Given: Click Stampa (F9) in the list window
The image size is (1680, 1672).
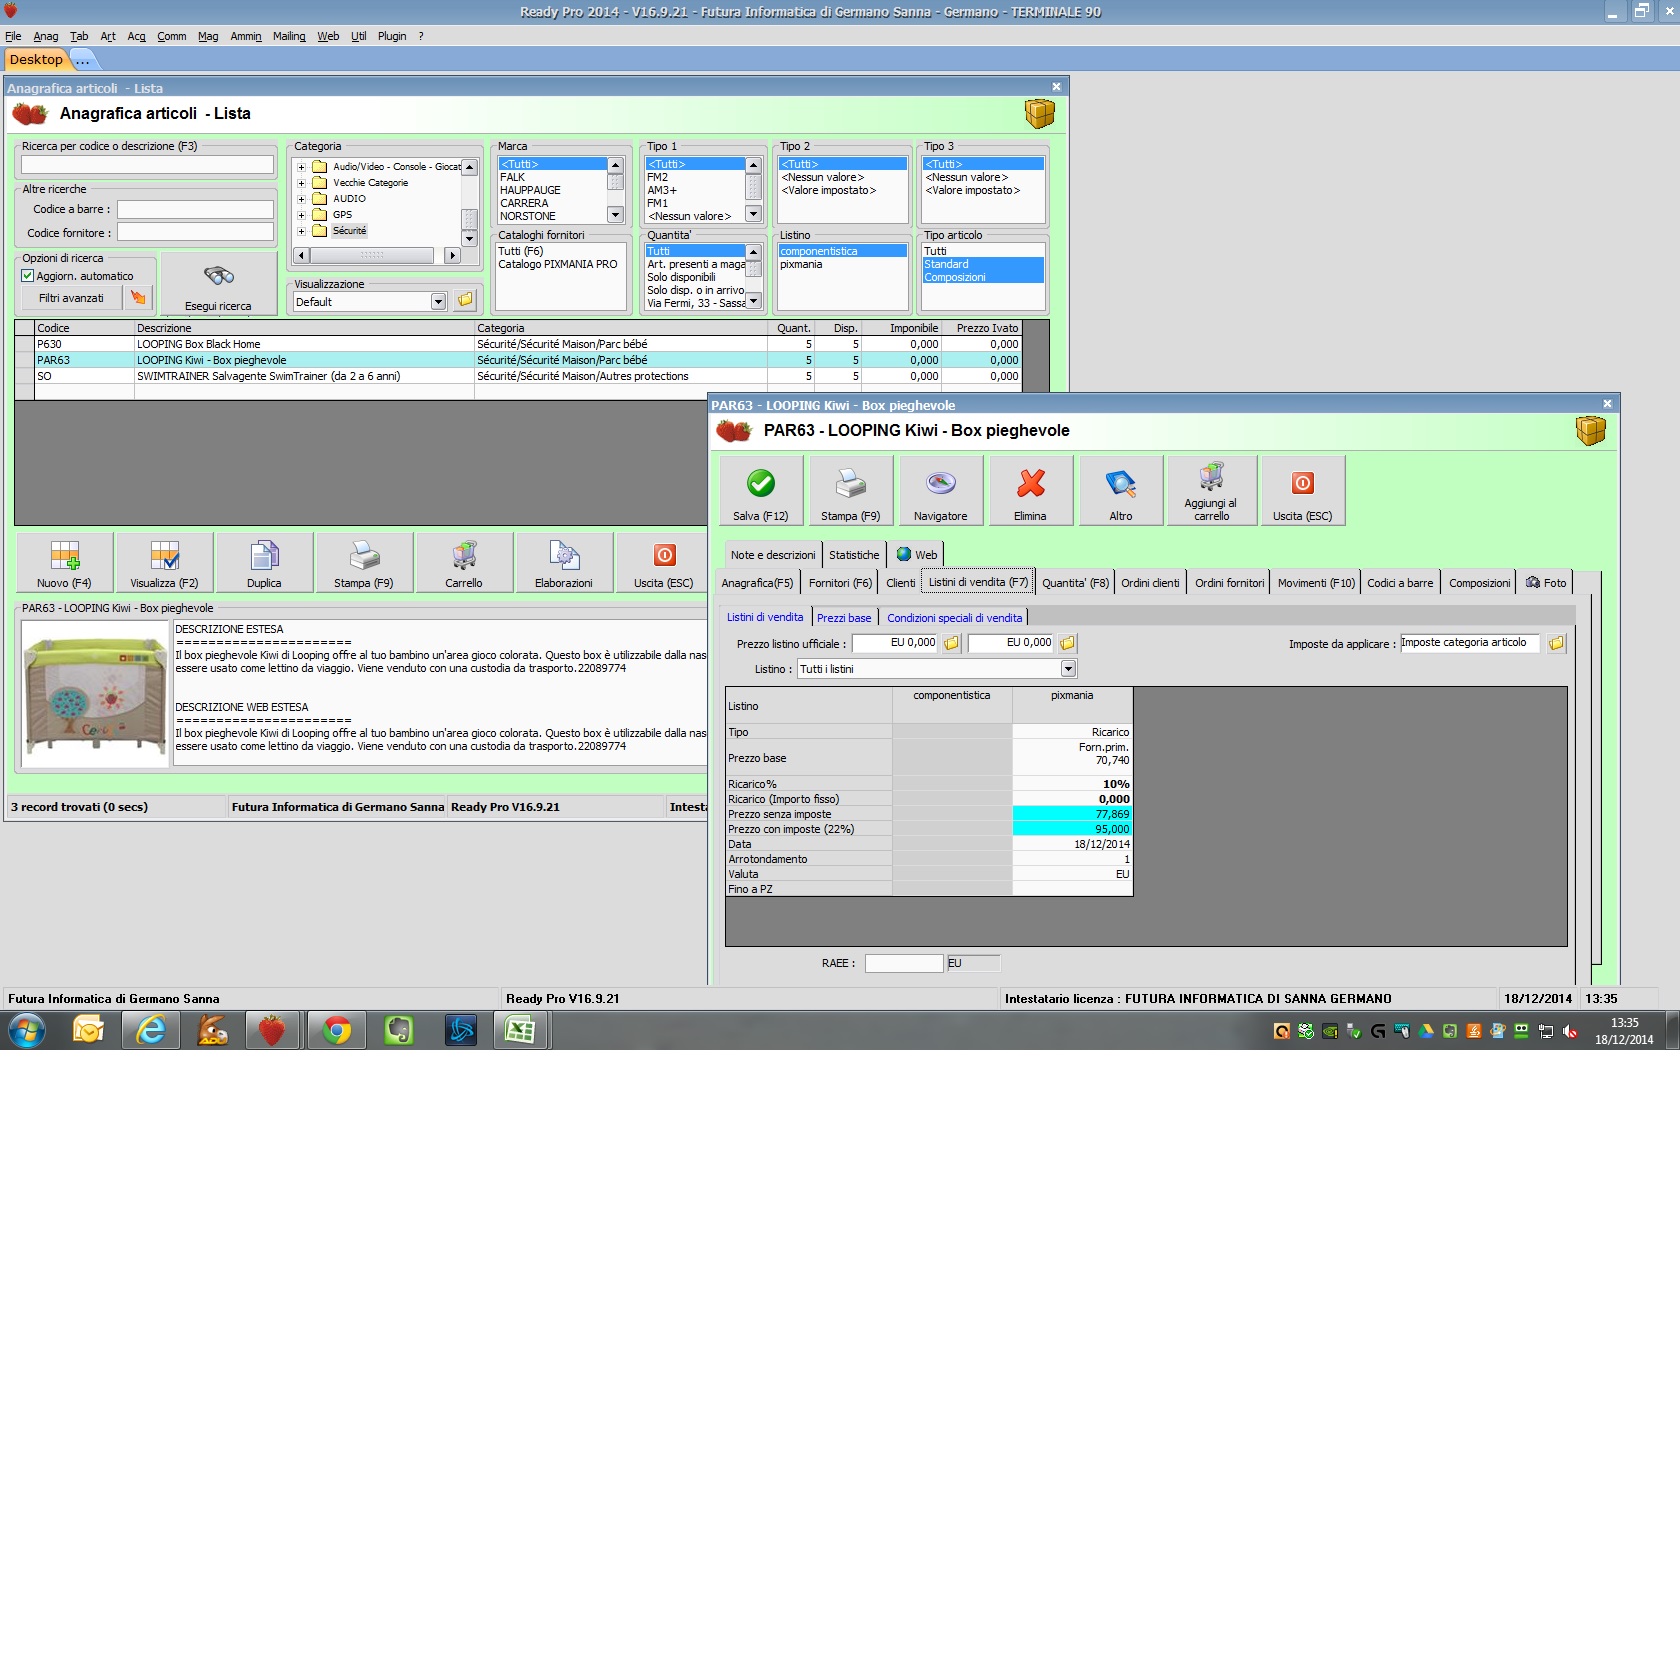Looking at the screenshot, I should point(364,562).
